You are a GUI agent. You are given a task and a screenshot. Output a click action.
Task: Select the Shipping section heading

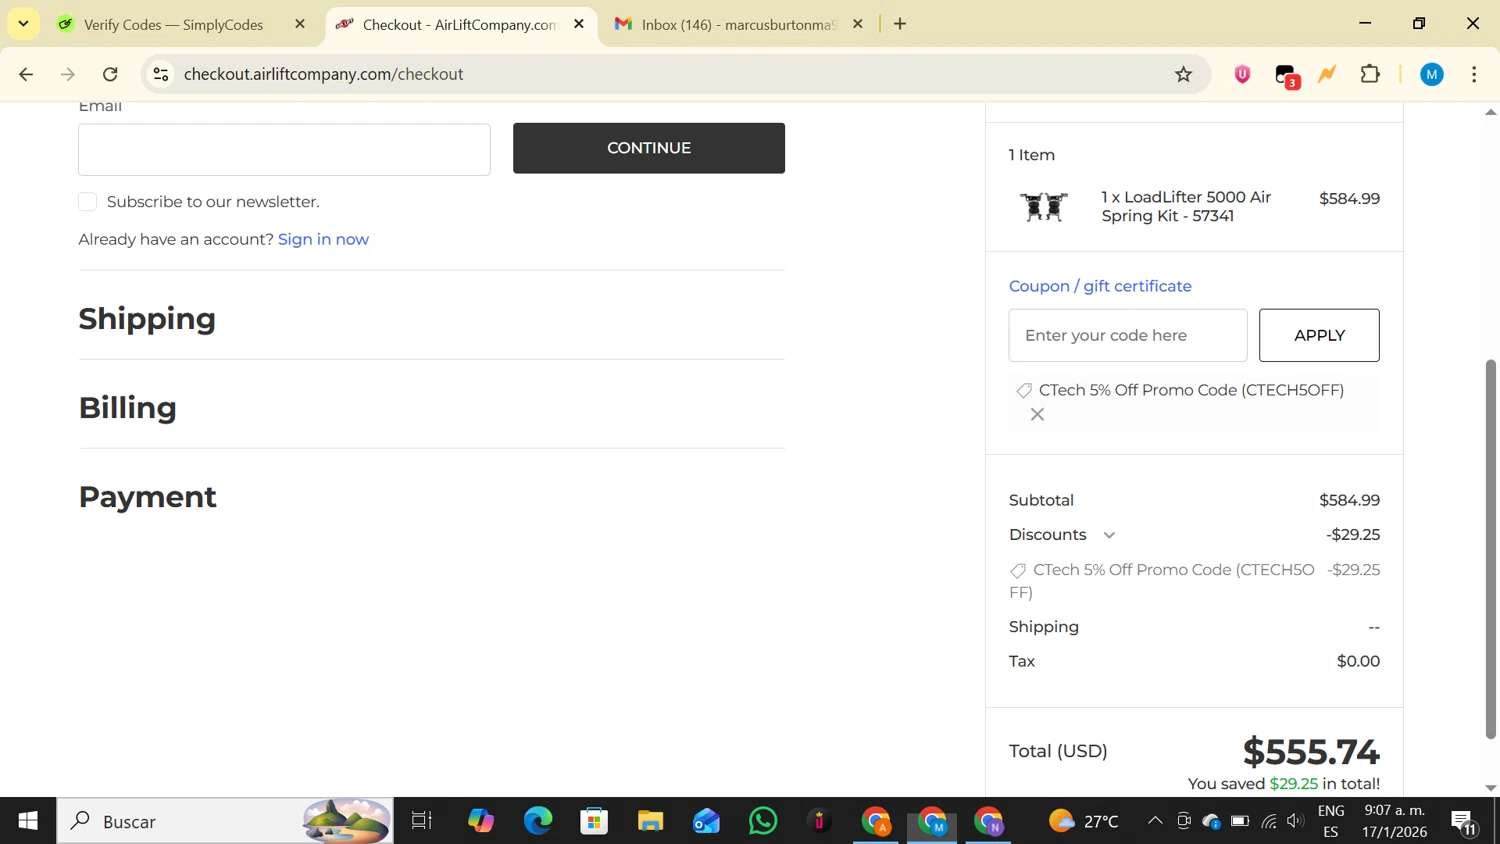[x=147, y=318]
